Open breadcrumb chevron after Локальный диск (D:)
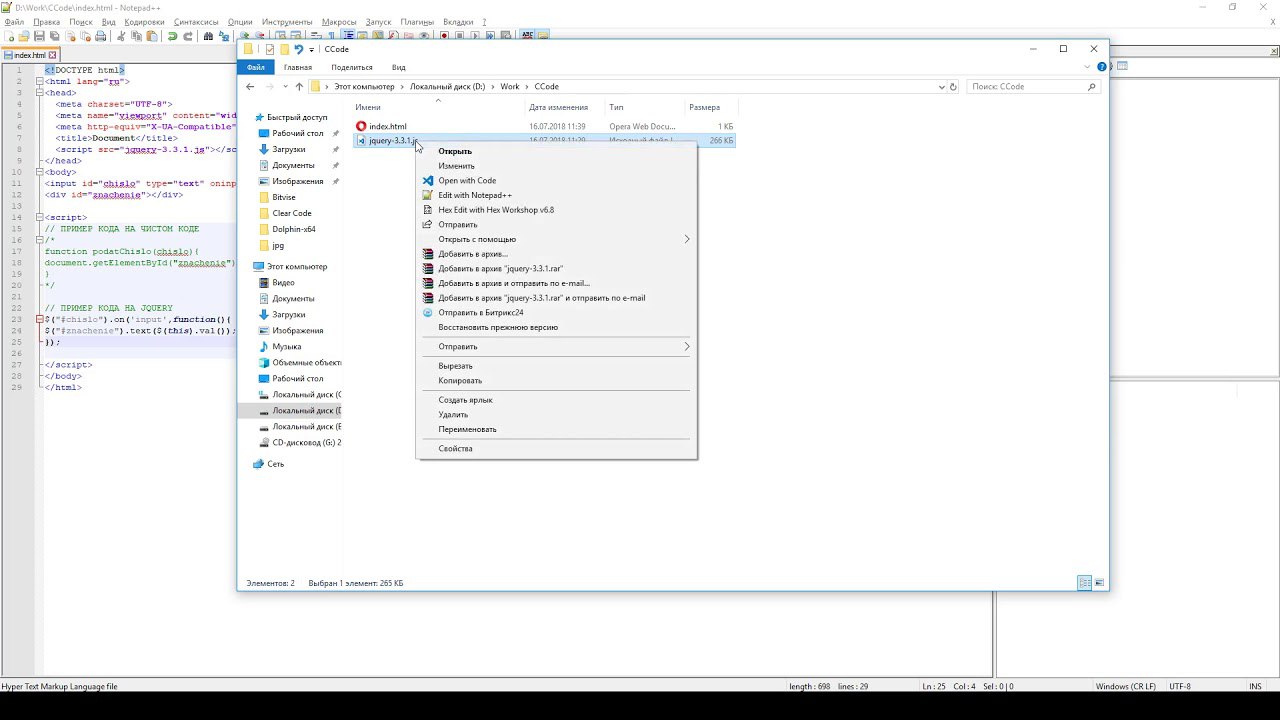1280x720 pixels. point(493,87)
